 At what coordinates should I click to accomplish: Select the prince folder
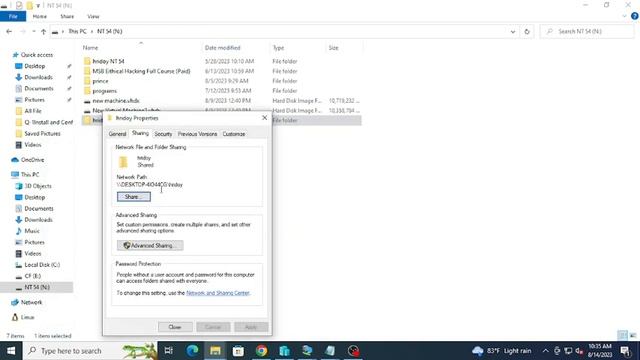coord(100,81)
